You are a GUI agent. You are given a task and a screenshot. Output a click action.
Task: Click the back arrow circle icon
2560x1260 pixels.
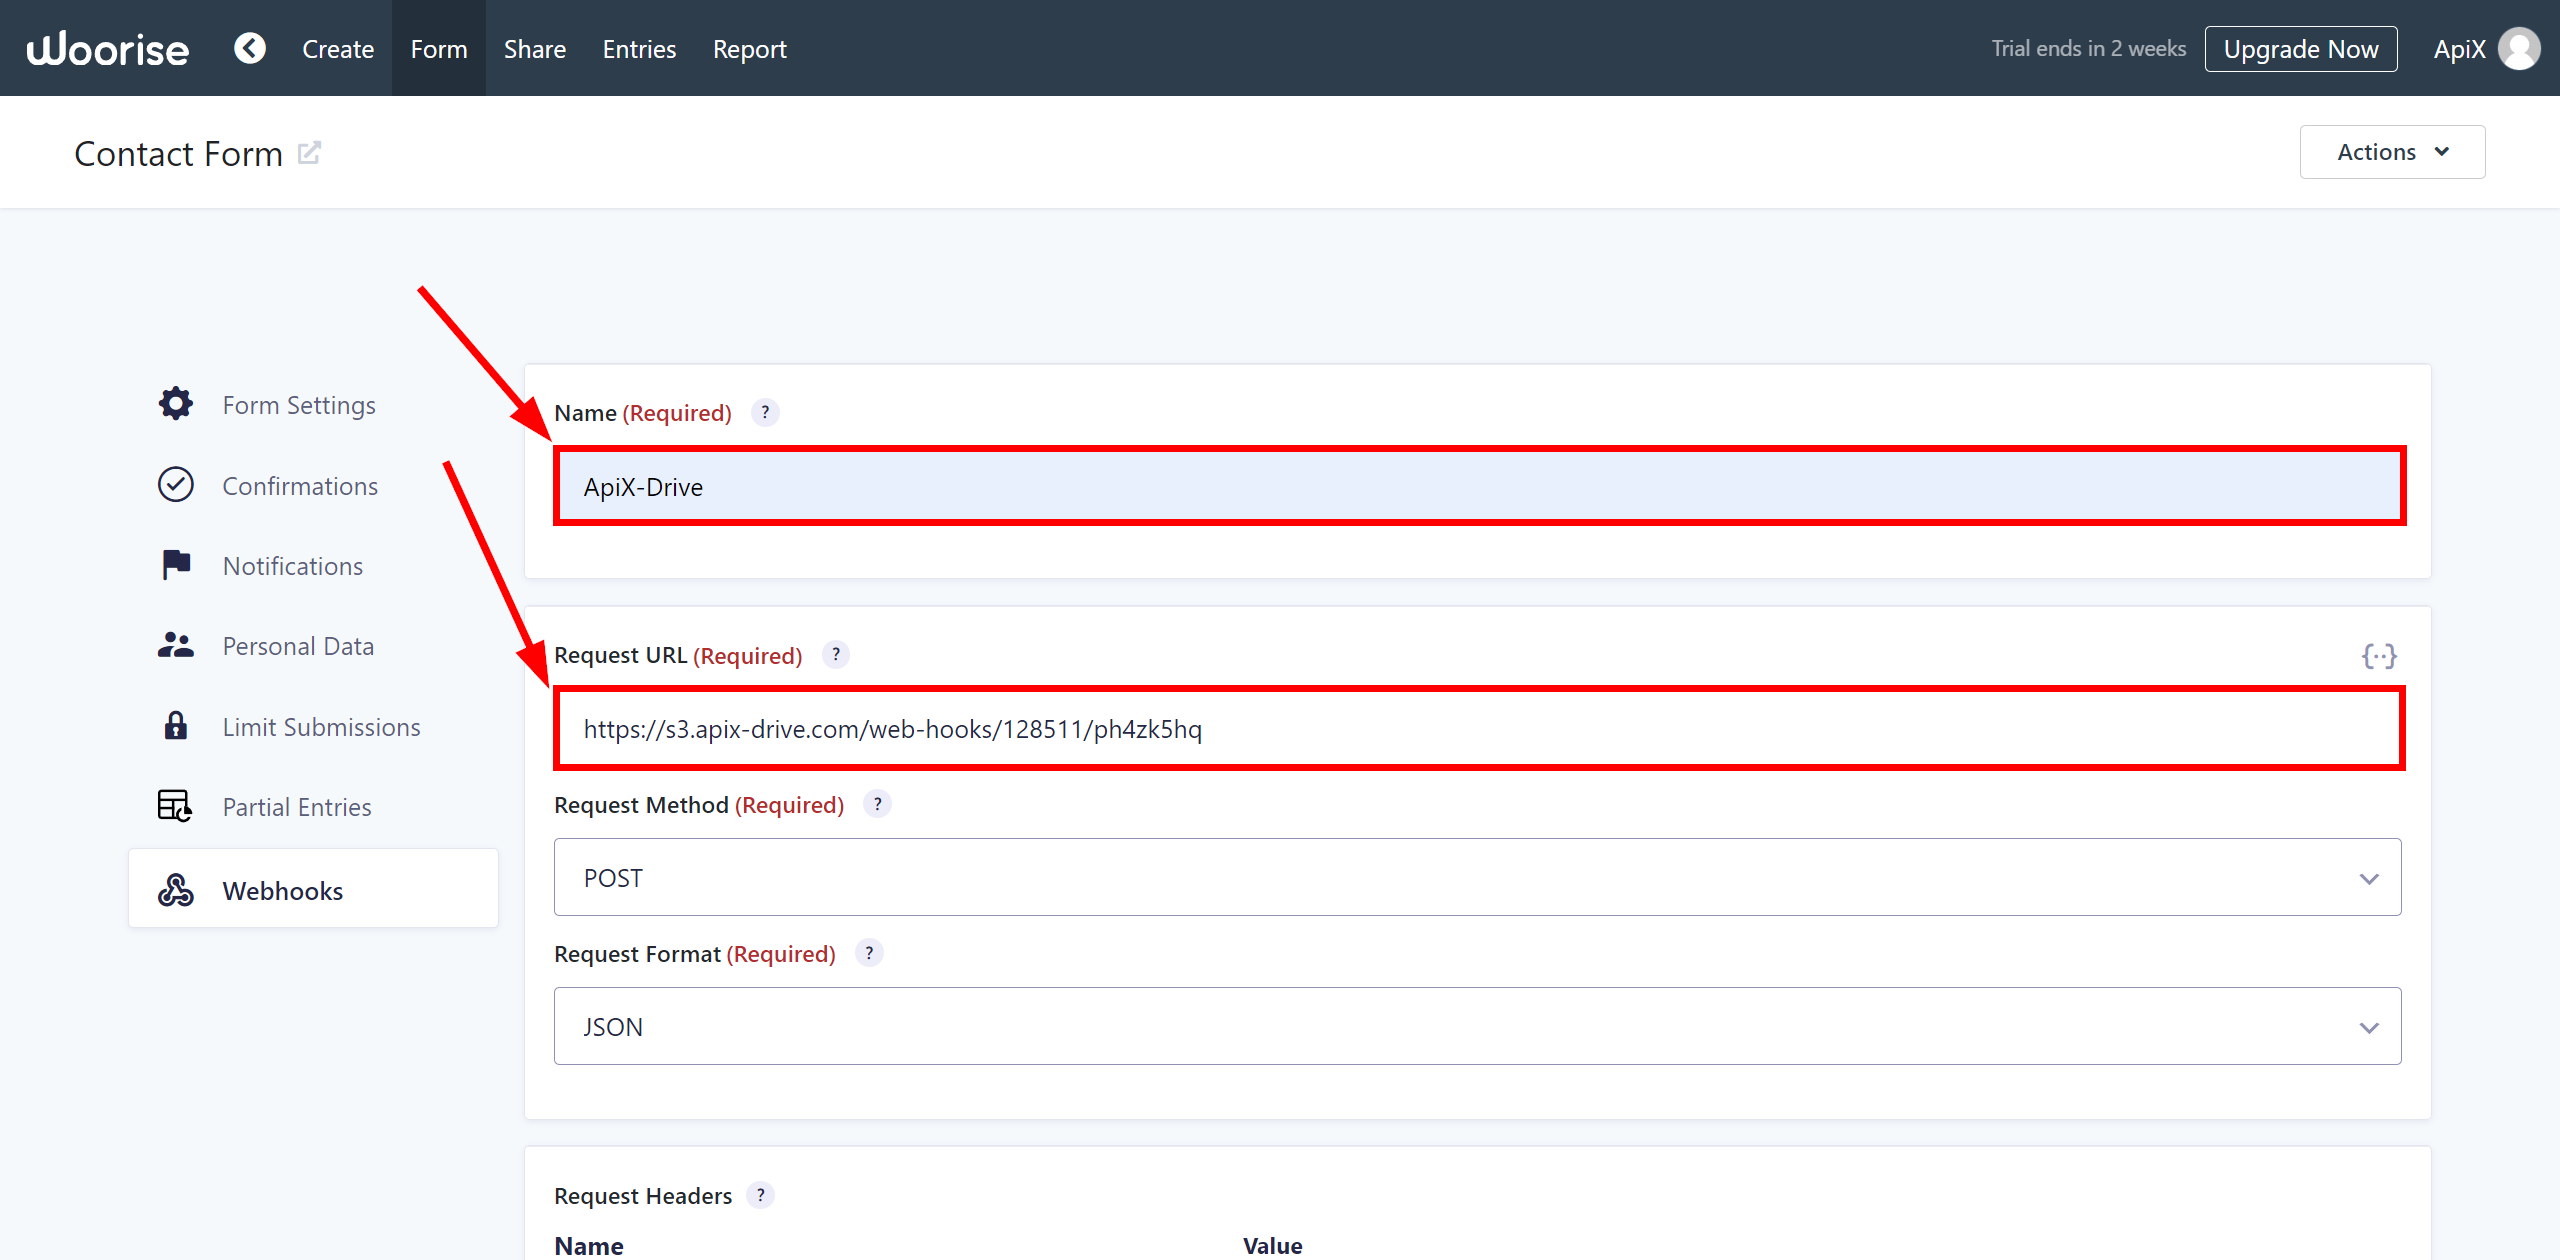tap(250, 48)
